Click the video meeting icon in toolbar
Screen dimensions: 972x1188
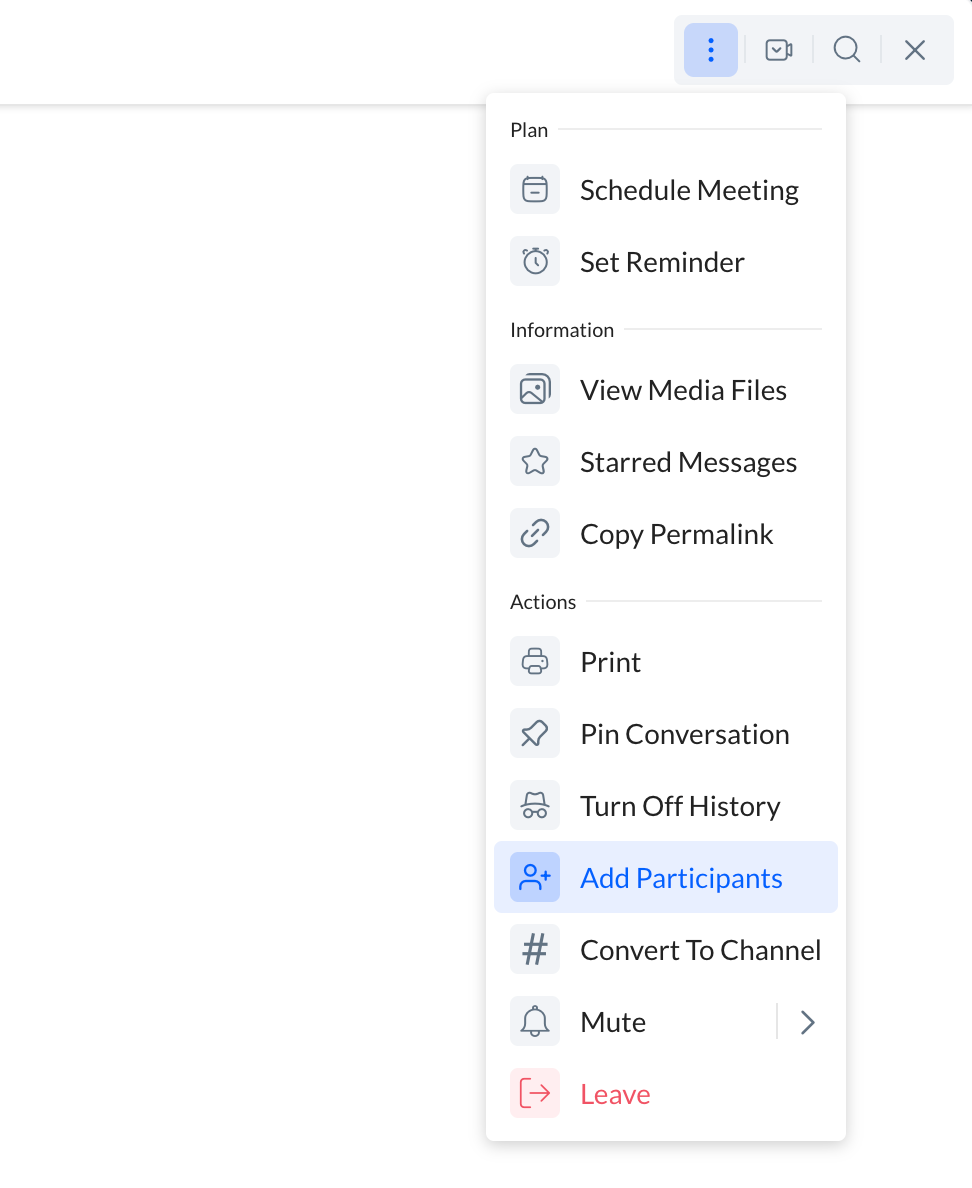point(778,50)
